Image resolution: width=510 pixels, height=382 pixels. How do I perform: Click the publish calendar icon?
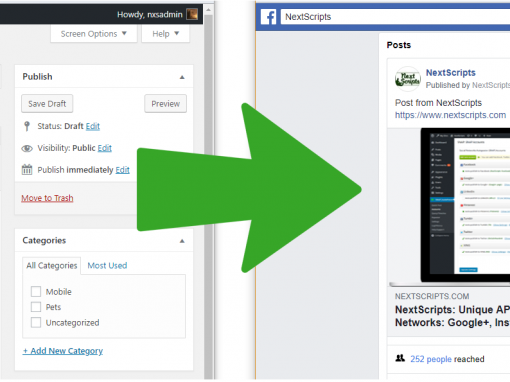pyautogui.click(x=27, y=170)
